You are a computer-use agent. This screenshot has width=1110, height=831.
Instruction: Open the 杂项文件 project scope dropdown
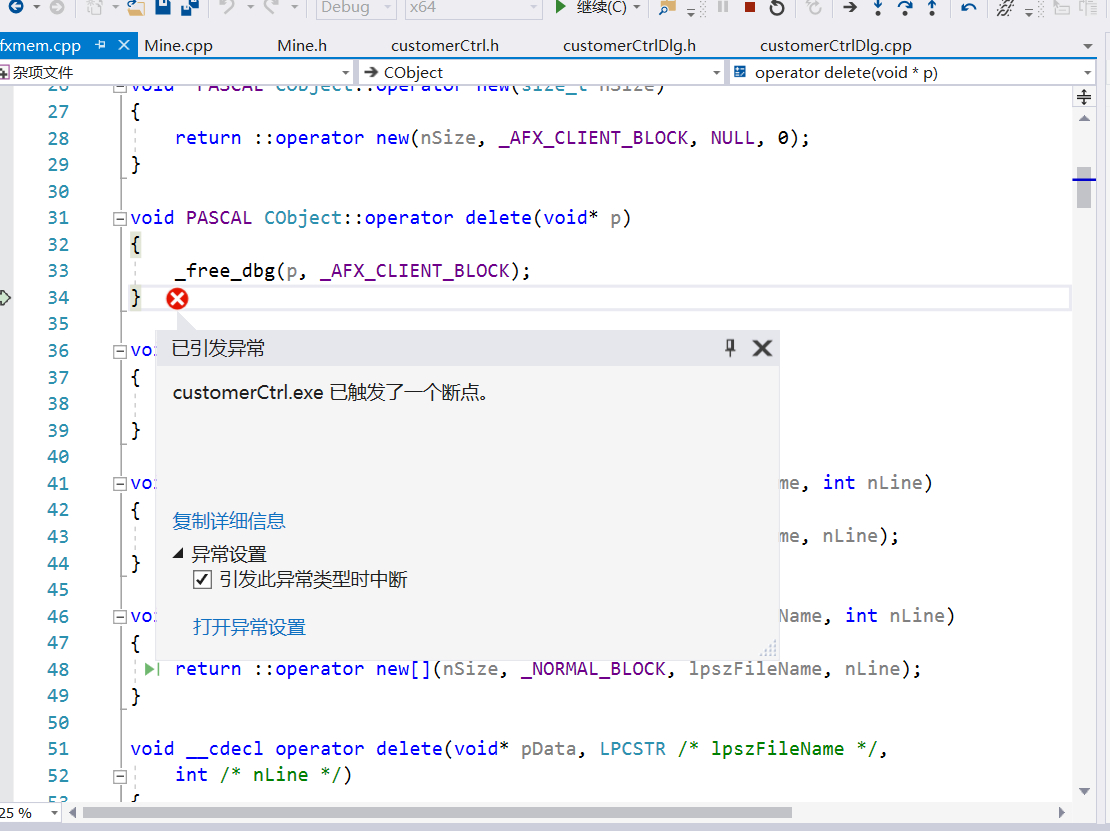tap(176, 72)
